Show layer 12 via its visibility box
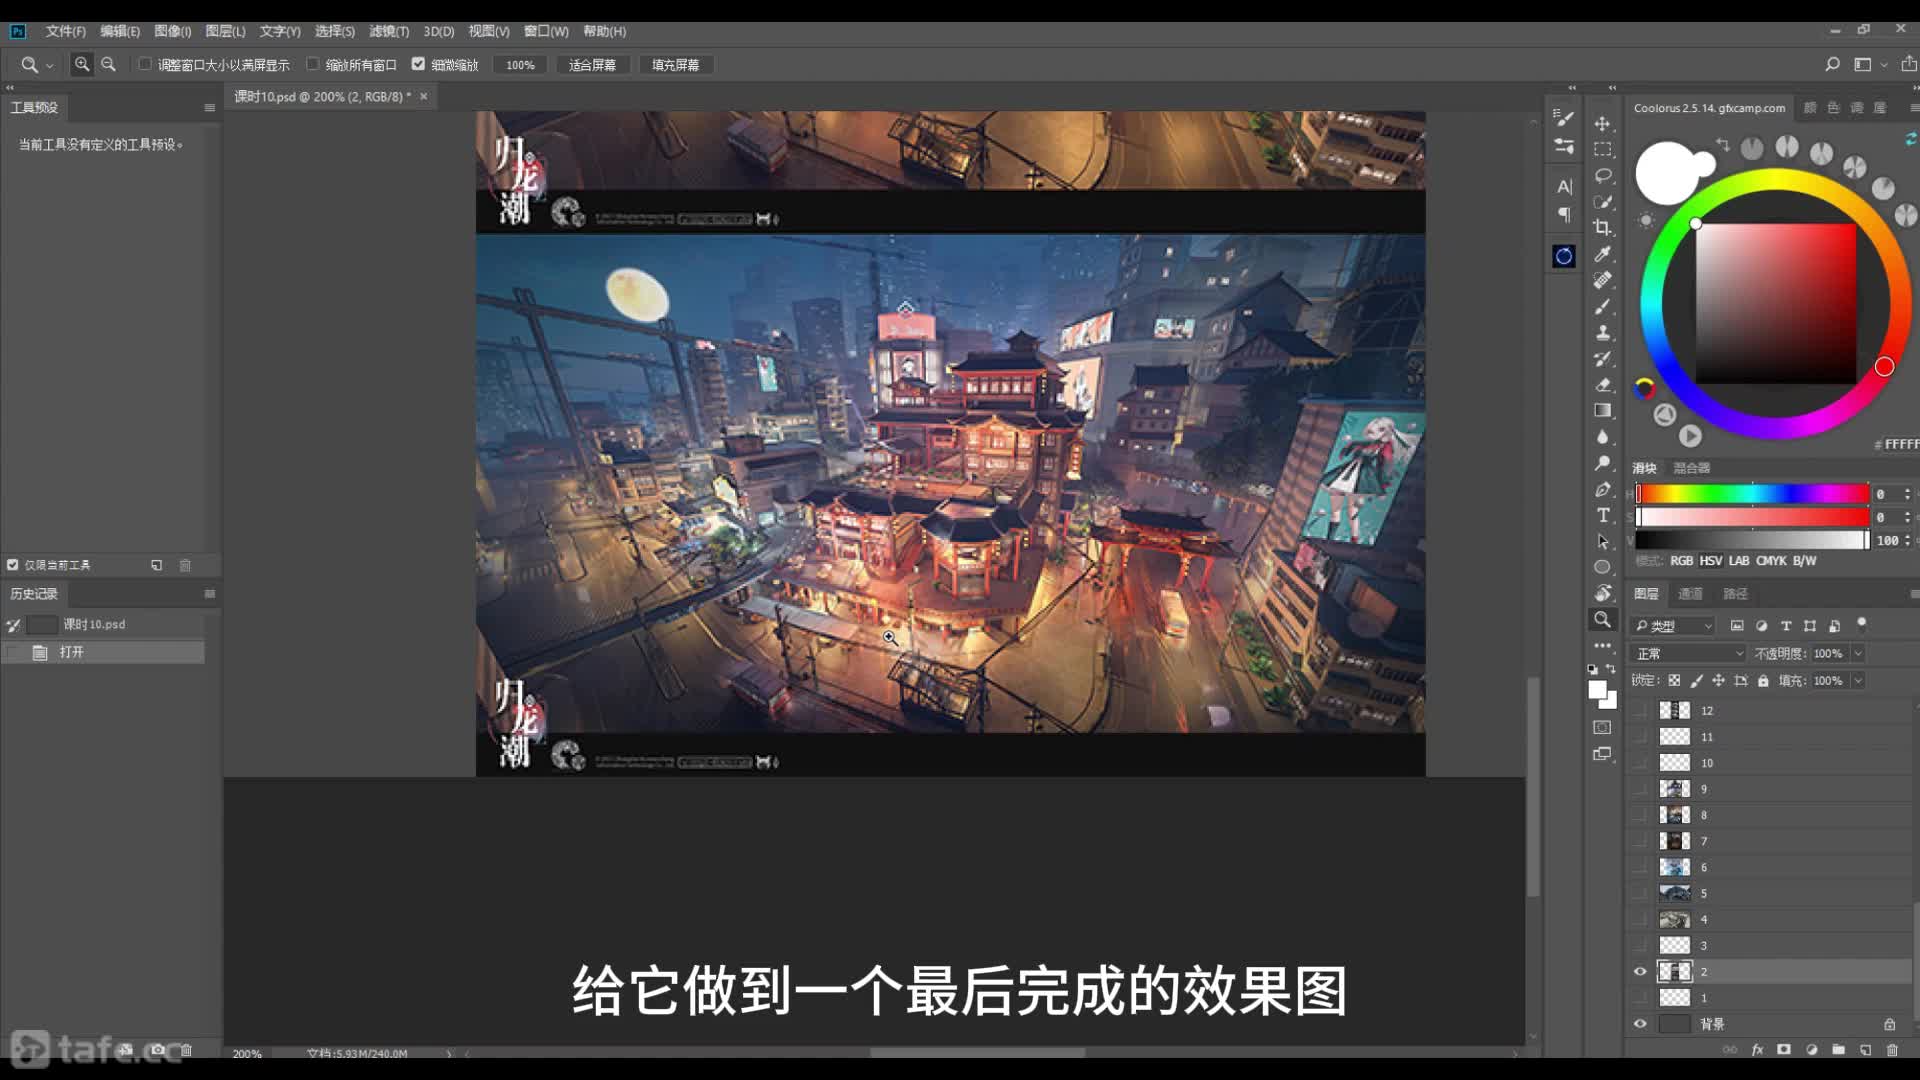This screenshot has height=1080, width=1920. pos(1640,710)
